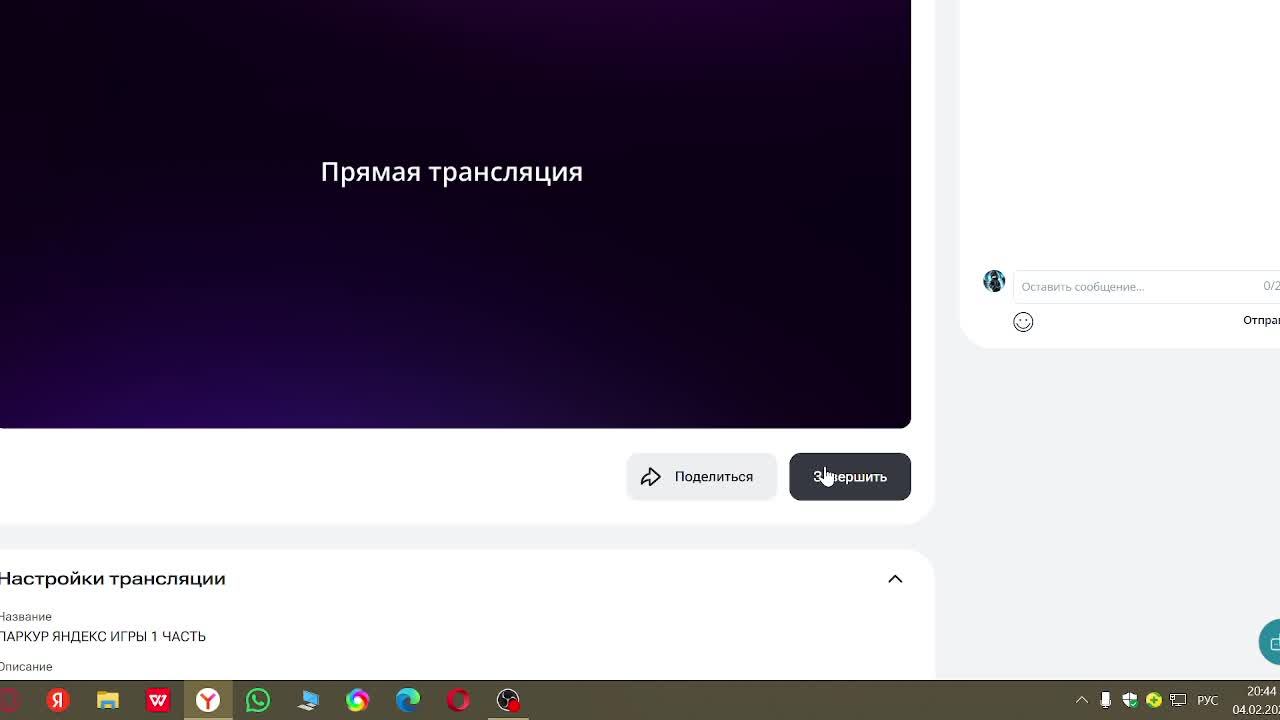This screenshot has height=720, width=1280.
Task: Click the yellow-green plus tray icon
Action: tap(1154, 700)
